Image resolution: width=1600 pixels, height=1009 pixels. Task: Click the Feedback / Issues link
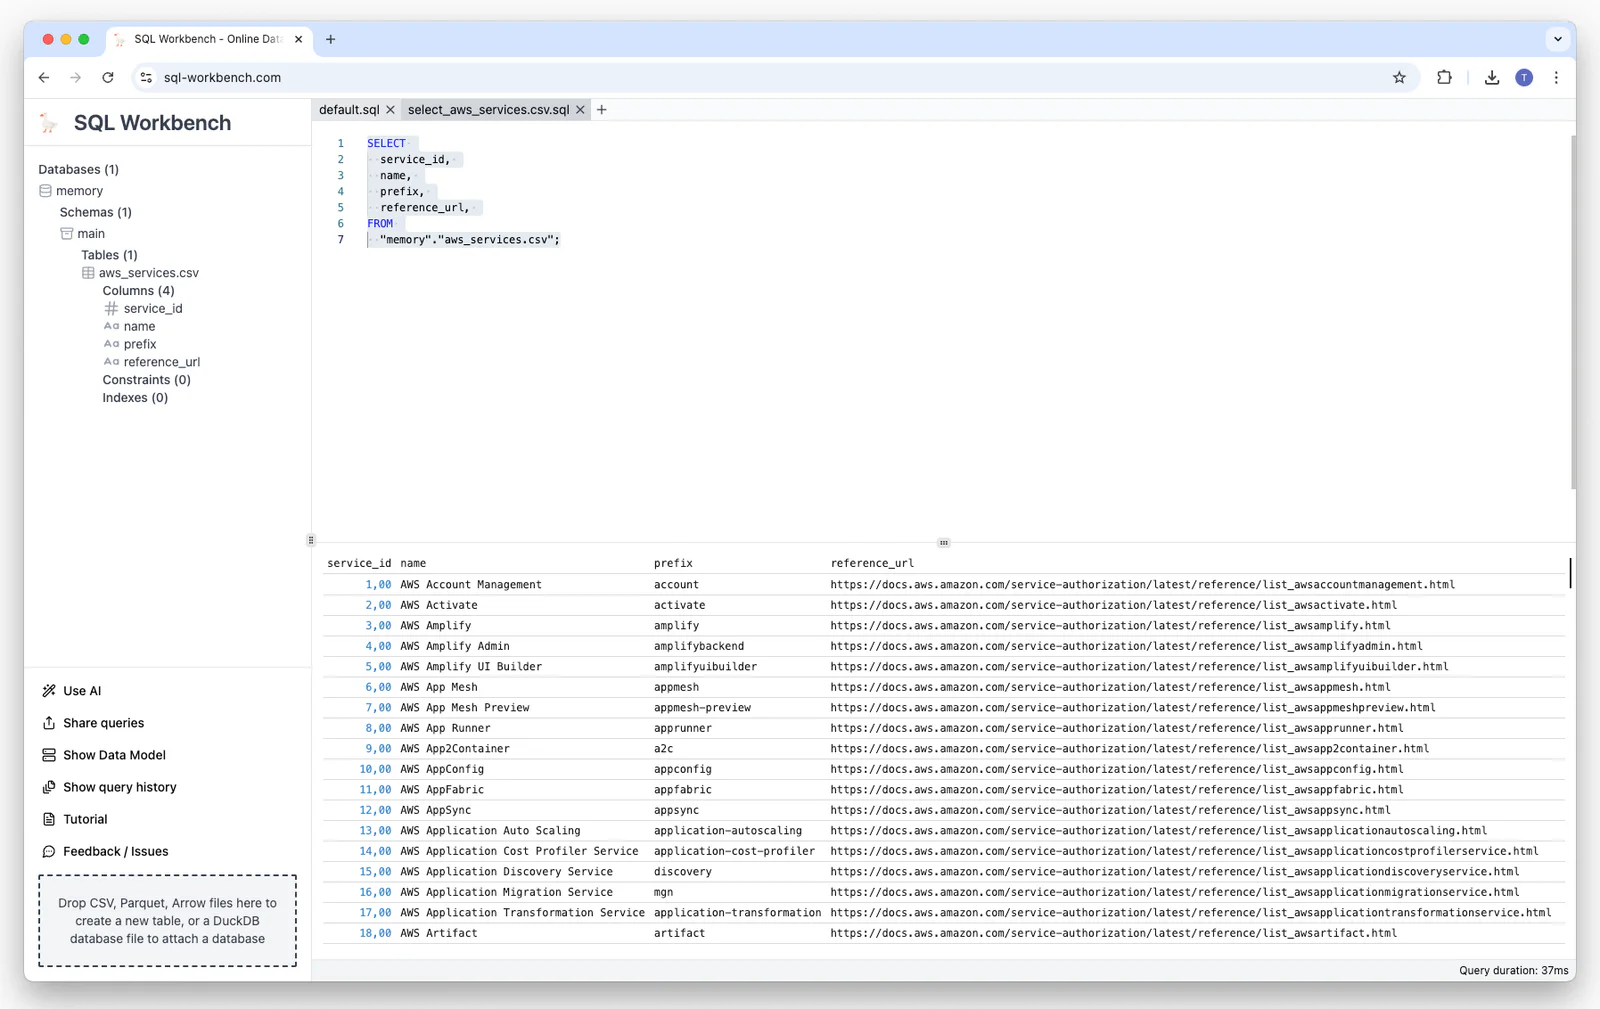116,852
